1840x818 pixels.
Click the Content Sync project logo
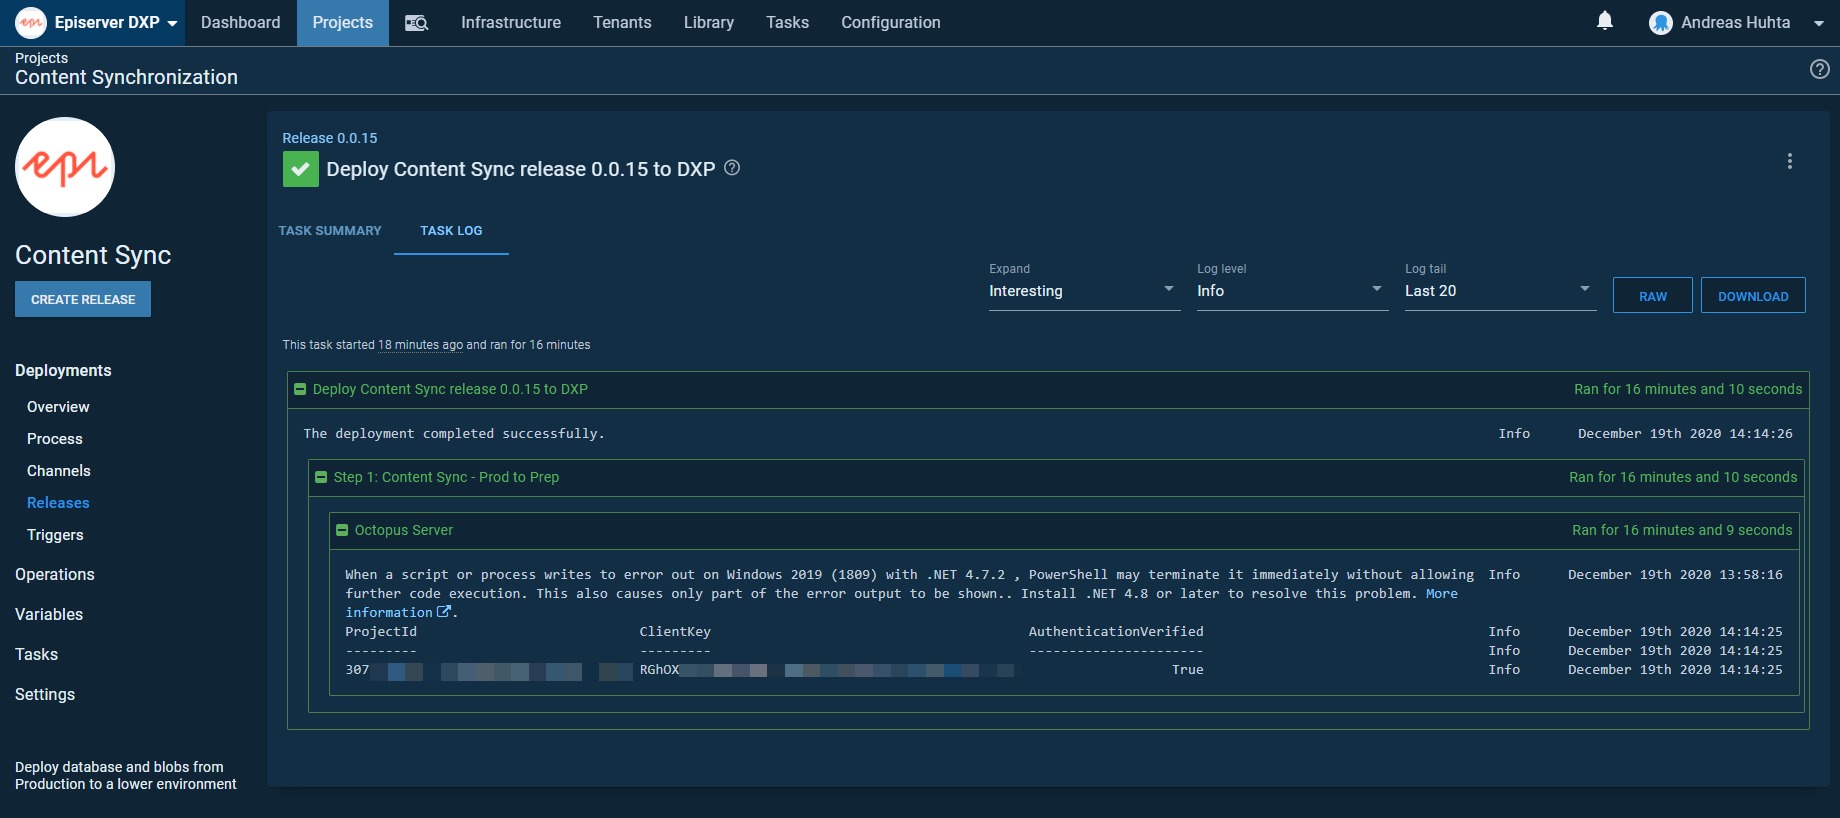[x=65, y=167]
